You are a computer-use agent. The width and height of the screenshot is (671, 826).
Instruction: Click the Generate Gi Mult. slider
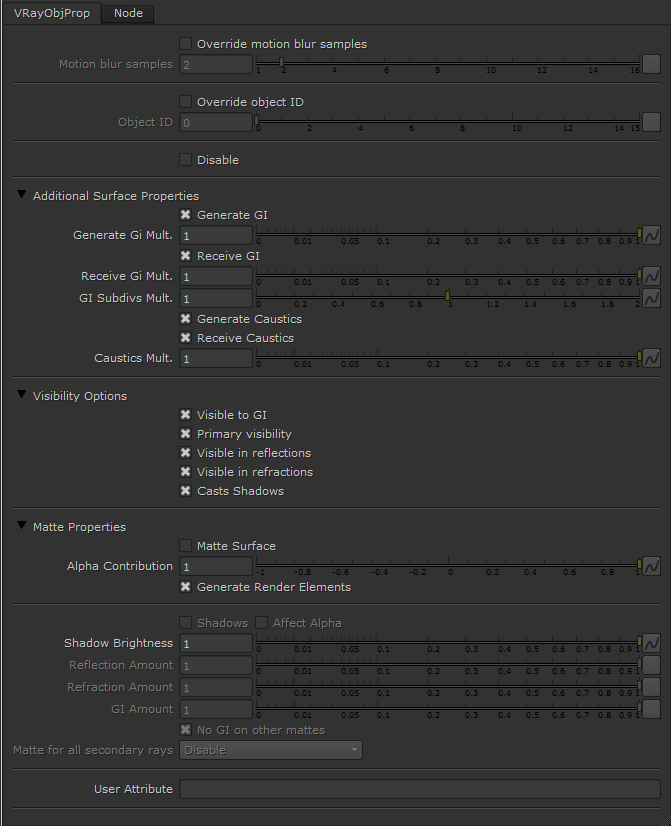click(x=448, y=234)
